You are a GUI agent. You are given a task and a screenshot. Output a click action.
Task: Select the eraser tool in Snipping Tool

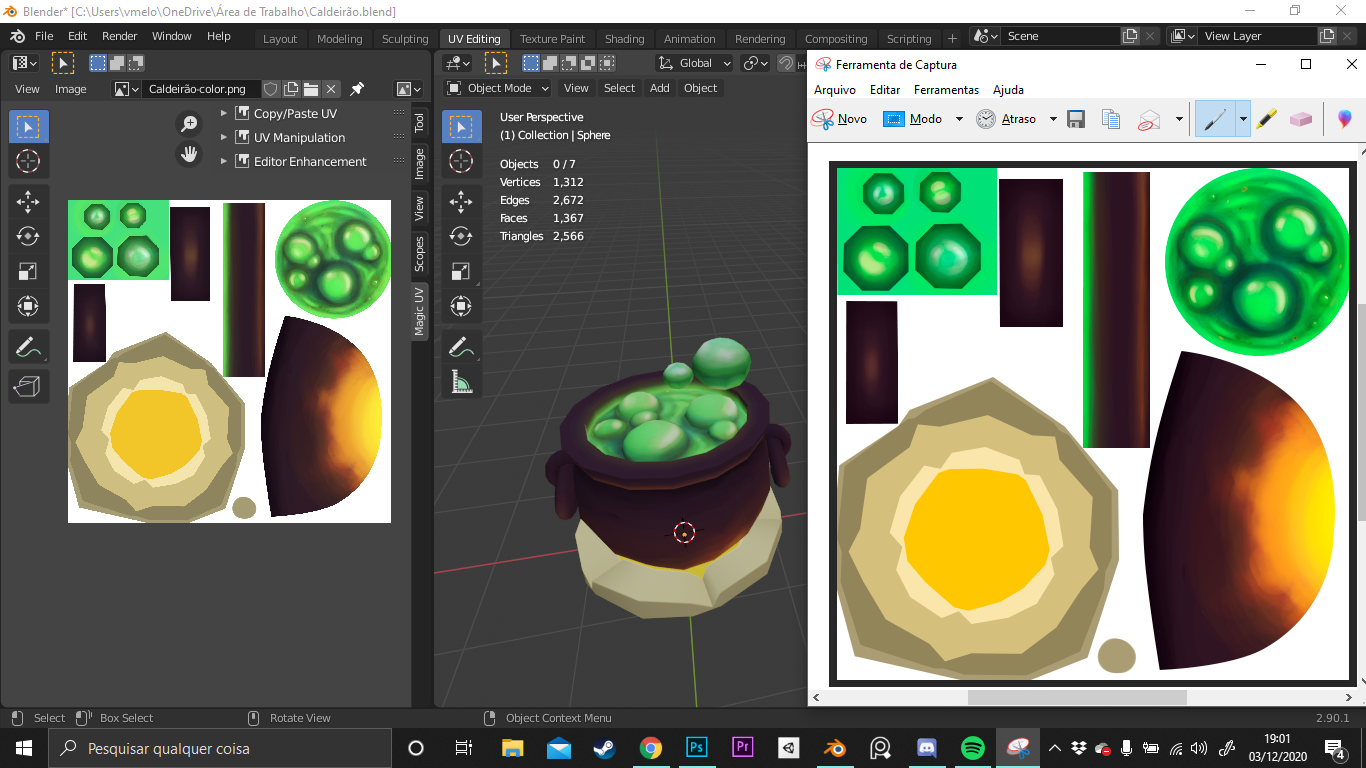pos(1300,119)
